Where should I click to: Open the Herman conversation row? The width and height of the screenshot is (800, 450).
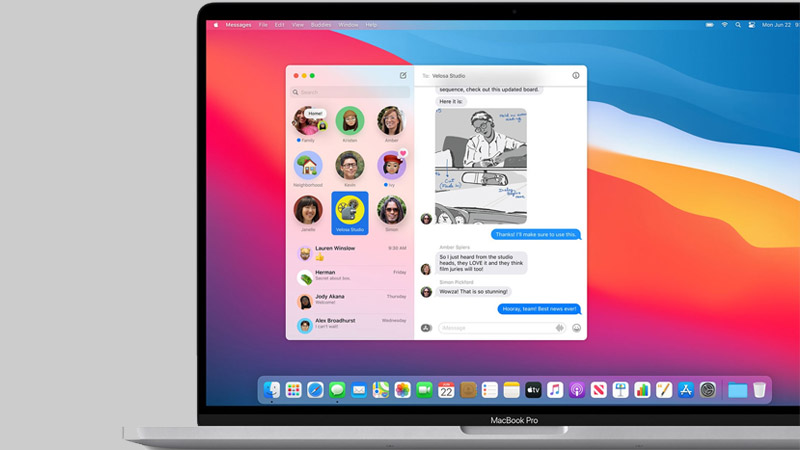coord(351,277)
